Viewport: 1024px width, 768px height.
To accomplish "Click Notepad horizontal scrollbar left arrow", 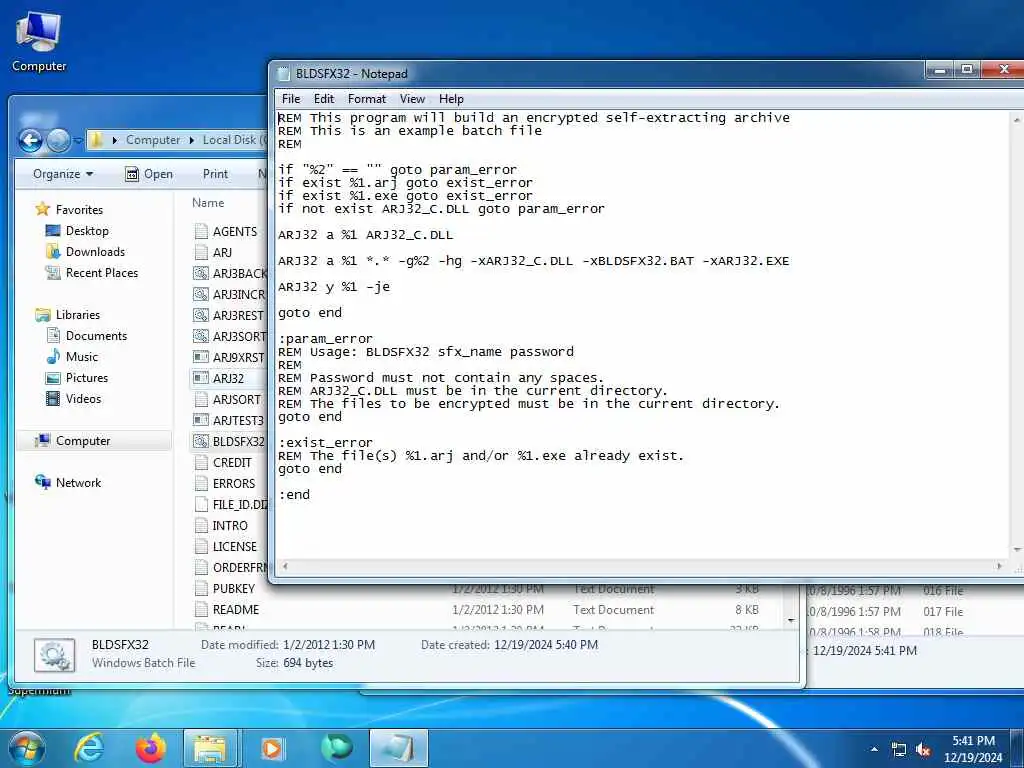I will point(285,566).
